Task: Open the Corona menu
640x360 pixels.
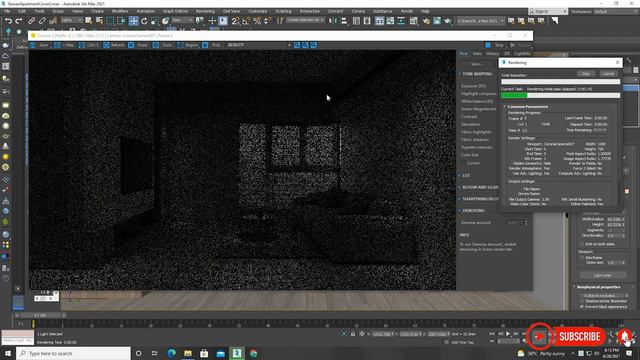Action: 358,11
